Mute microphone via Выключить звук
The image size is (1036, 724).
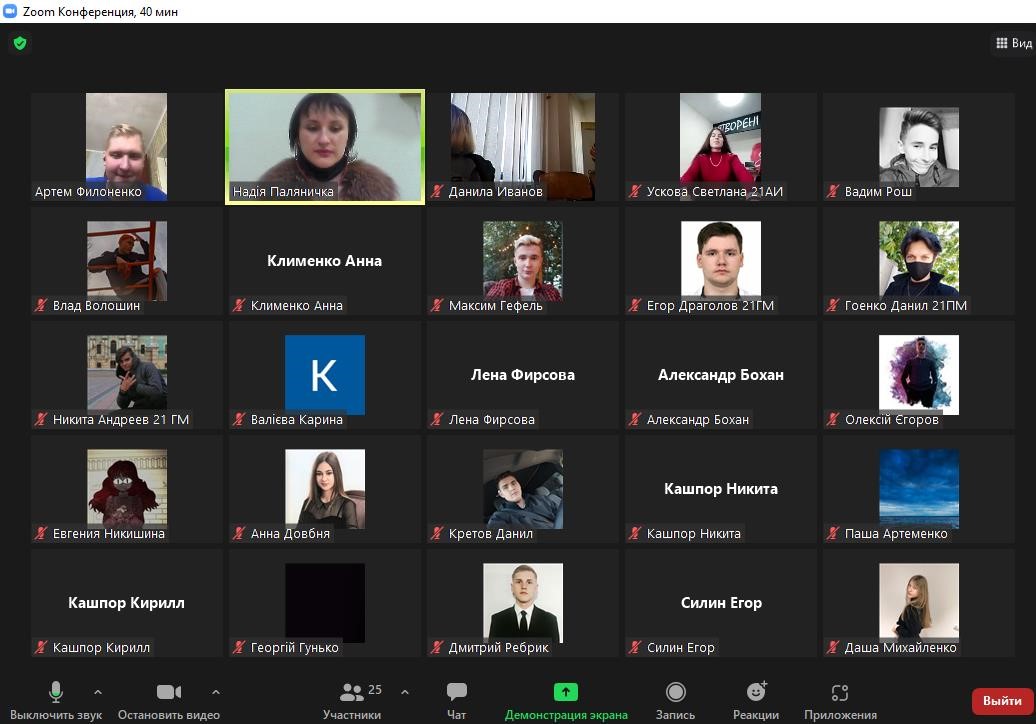pyautogui.click(x=56, y=701)
